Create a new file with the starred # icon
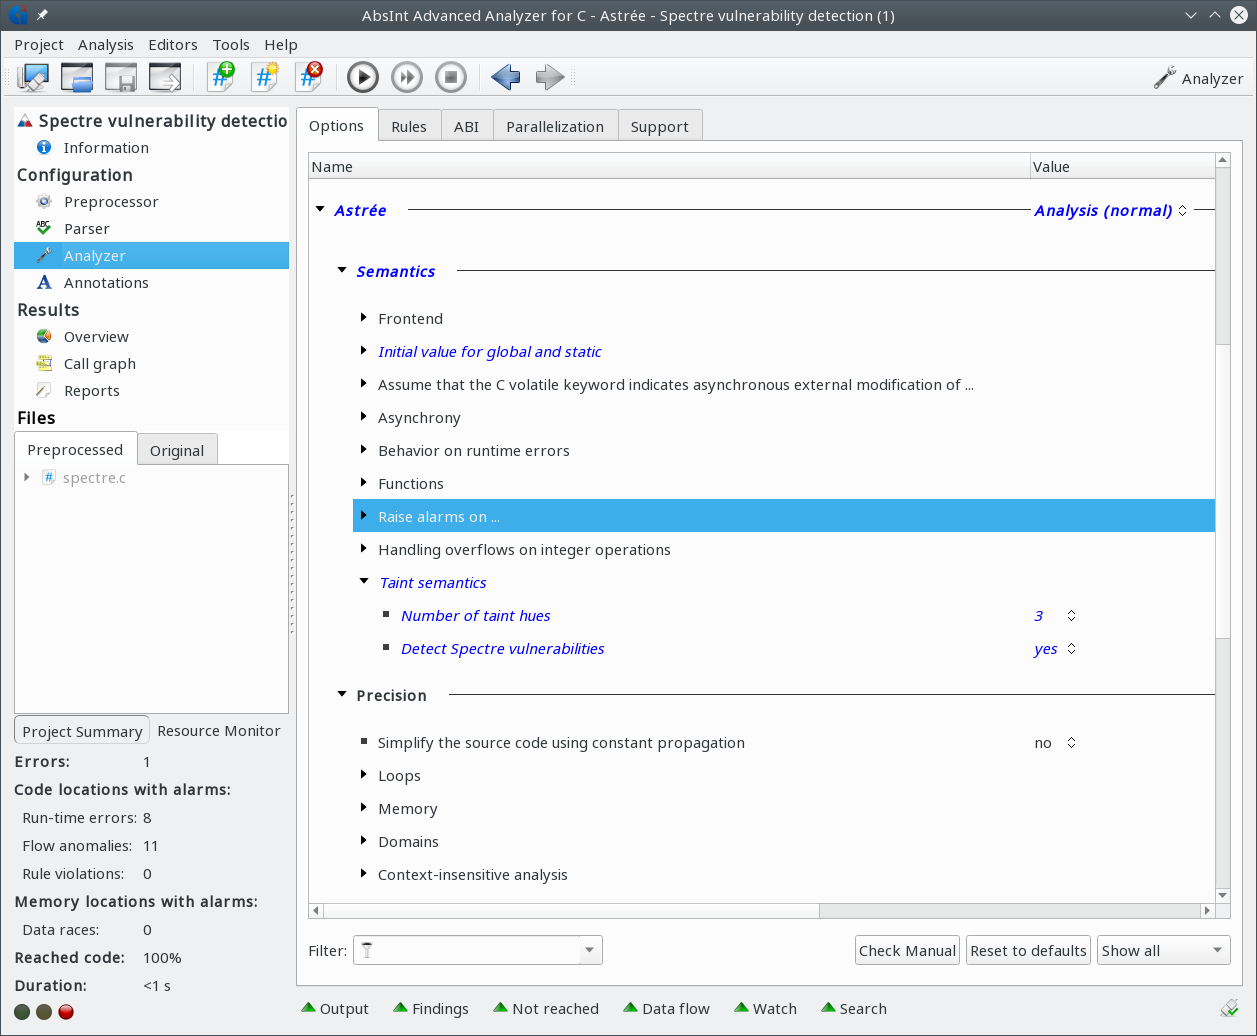This screenshot has height=1036, width=1257. (265, 77)
